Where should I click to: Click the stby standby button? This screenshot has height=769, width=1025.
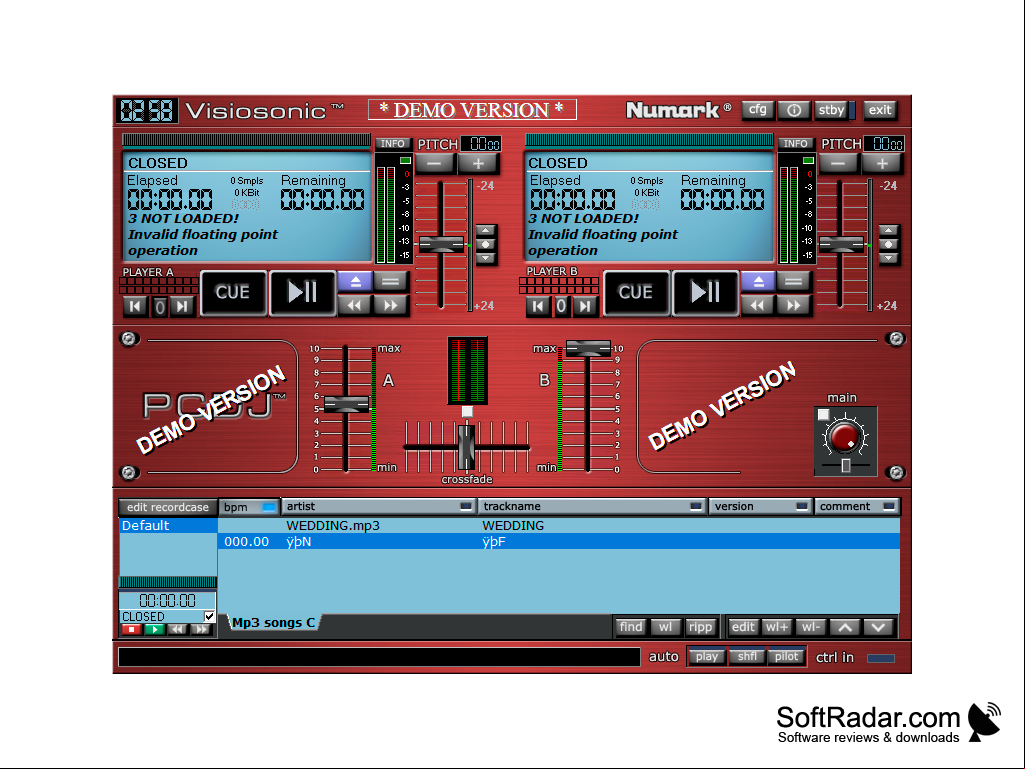tap(832, 110)
